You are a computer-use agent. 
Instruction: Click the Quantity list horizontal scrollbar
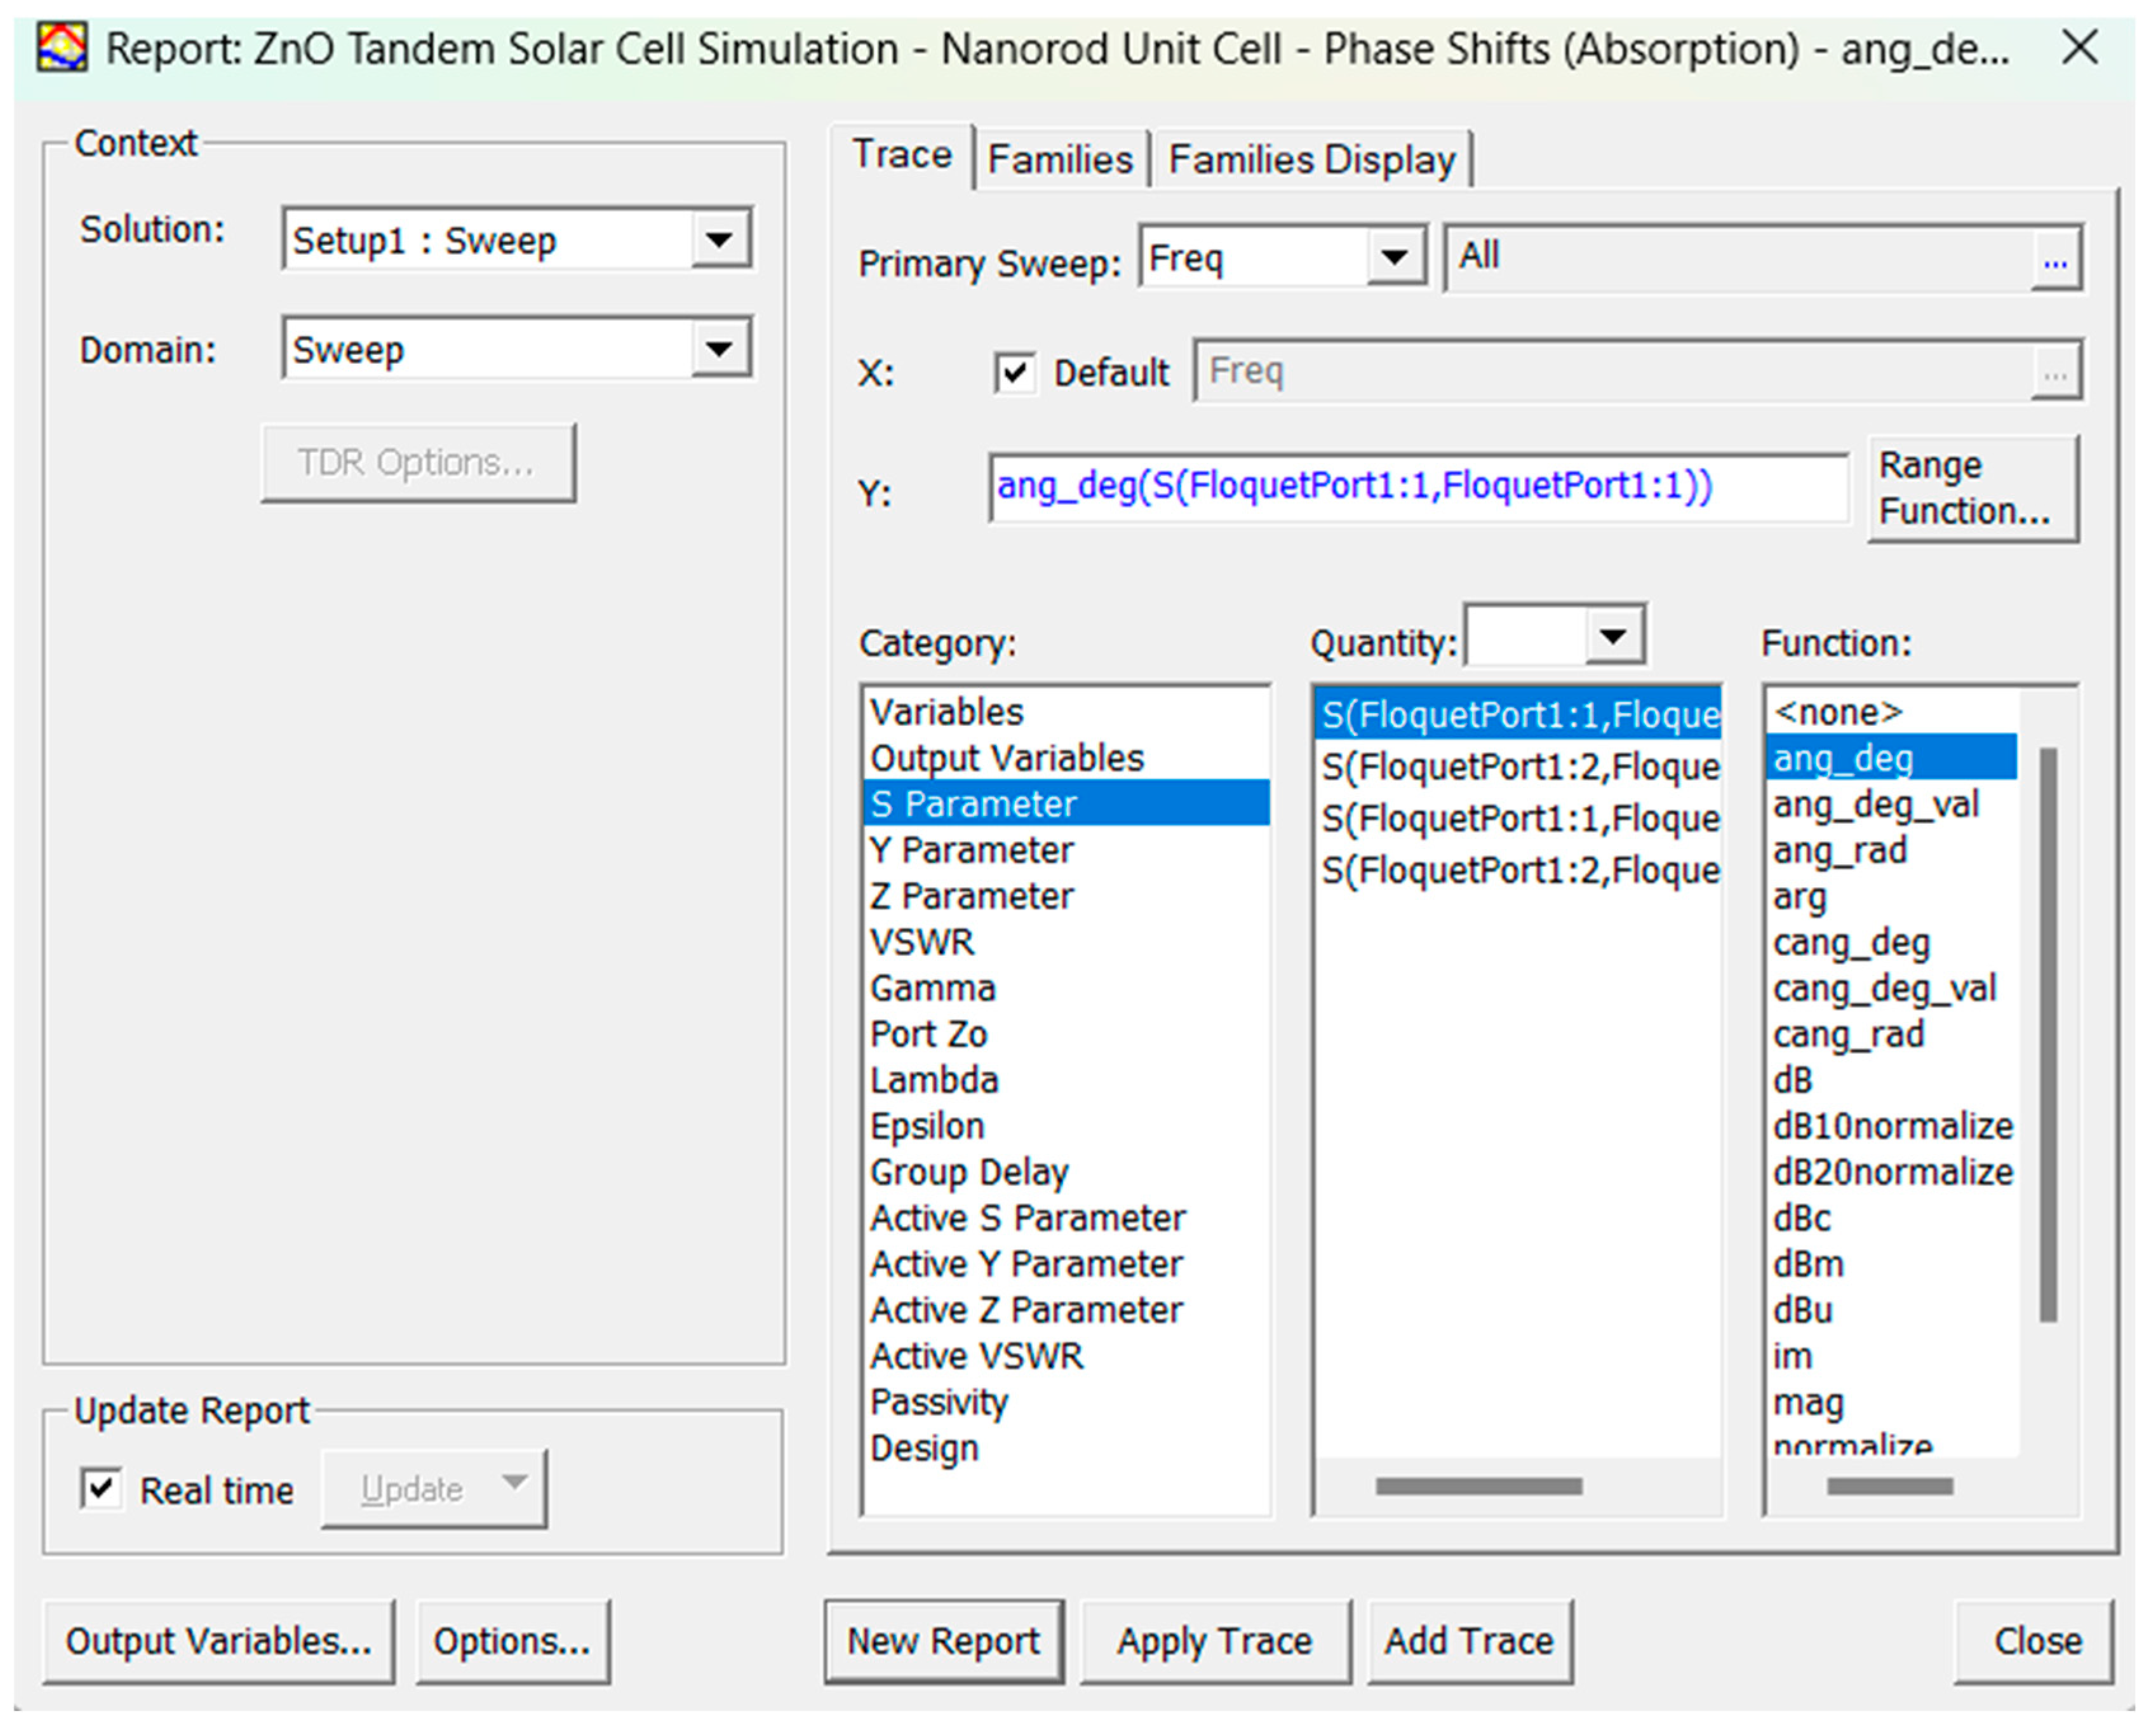point(1478,1486)
